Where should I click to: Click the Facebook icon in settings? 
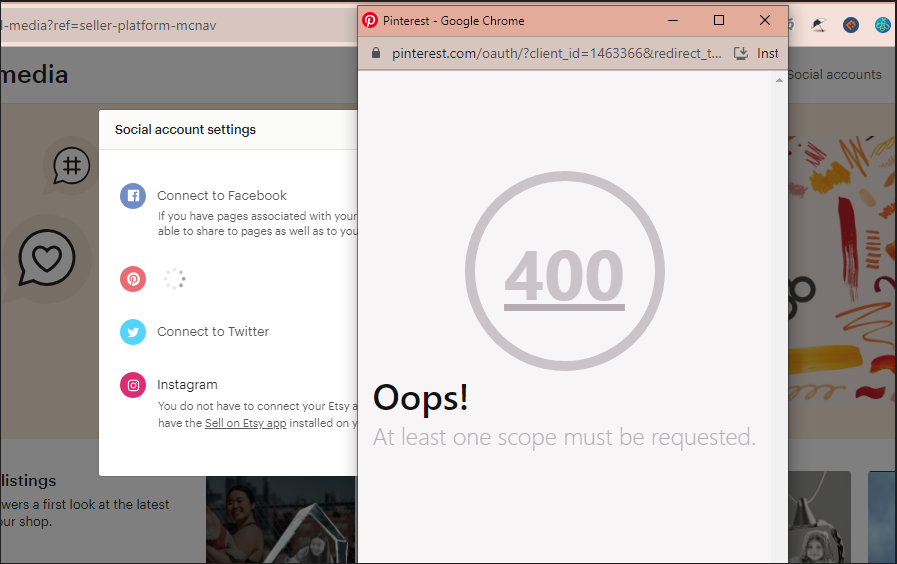(x=133, y=196)
